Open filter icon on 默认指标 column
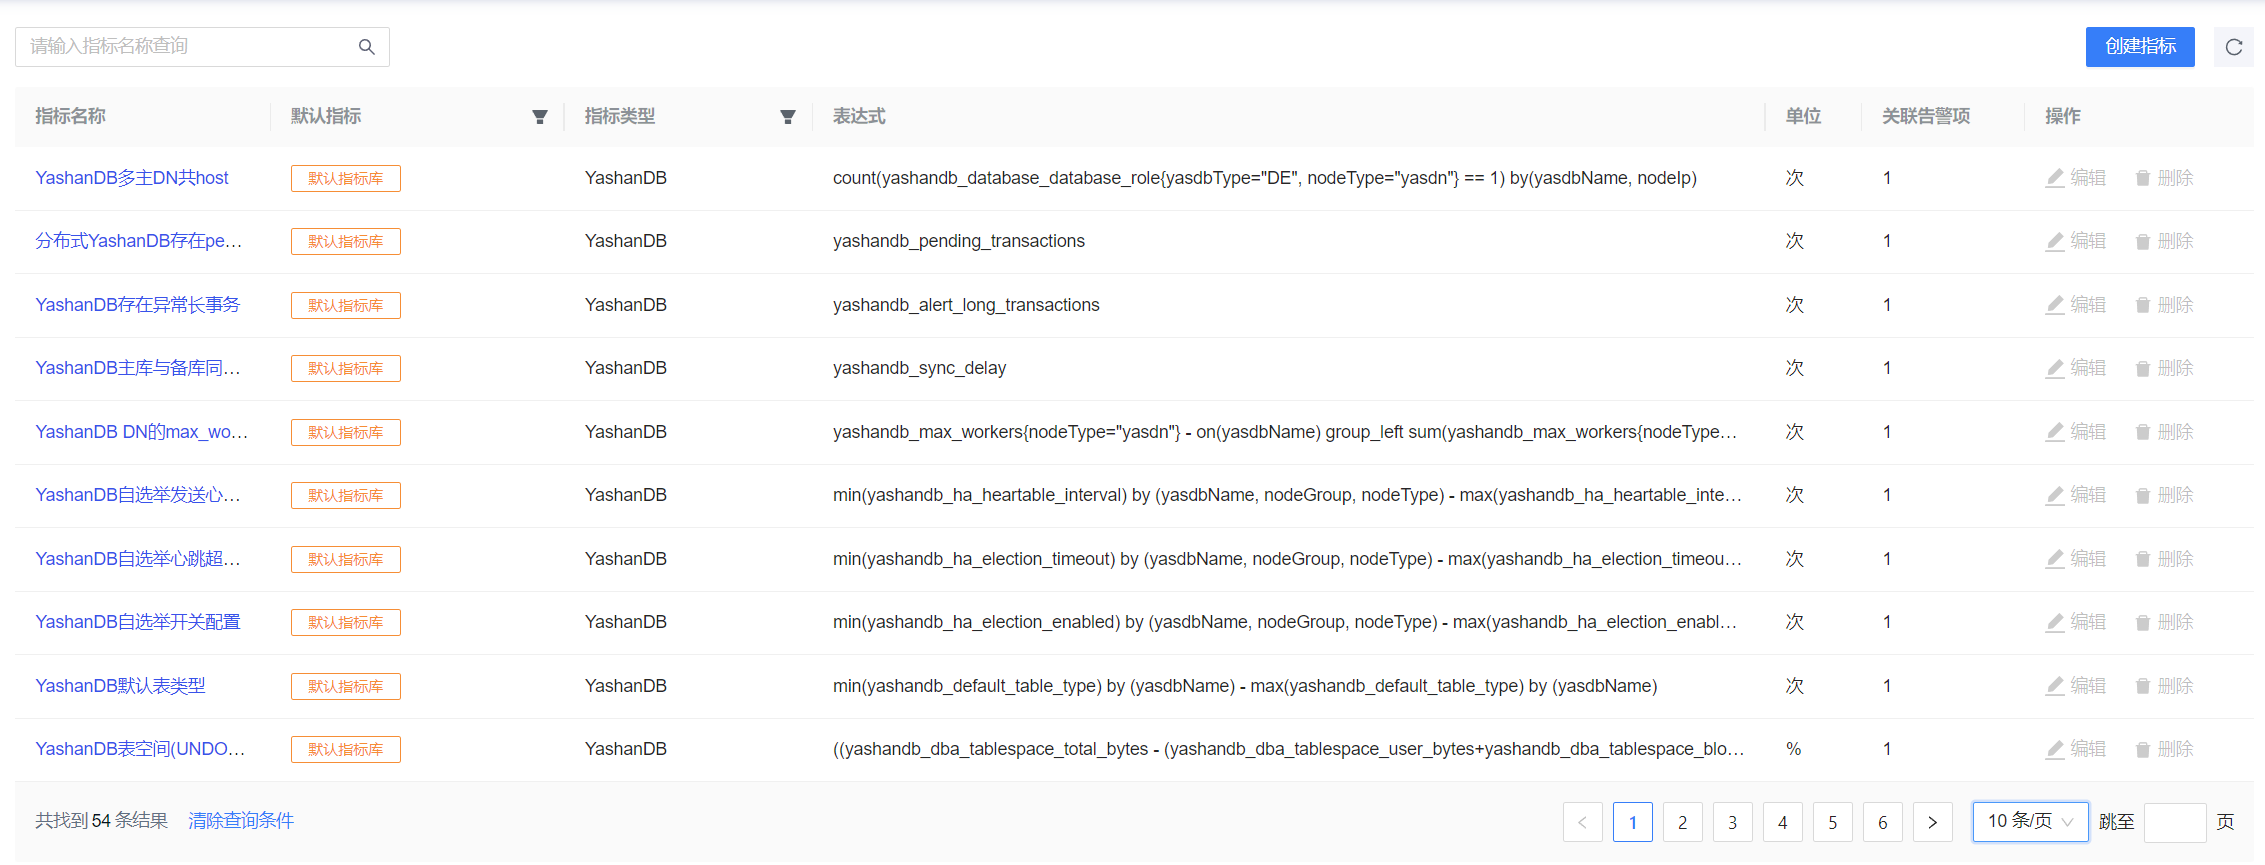2265x865 pixels. tap(540, 117)
